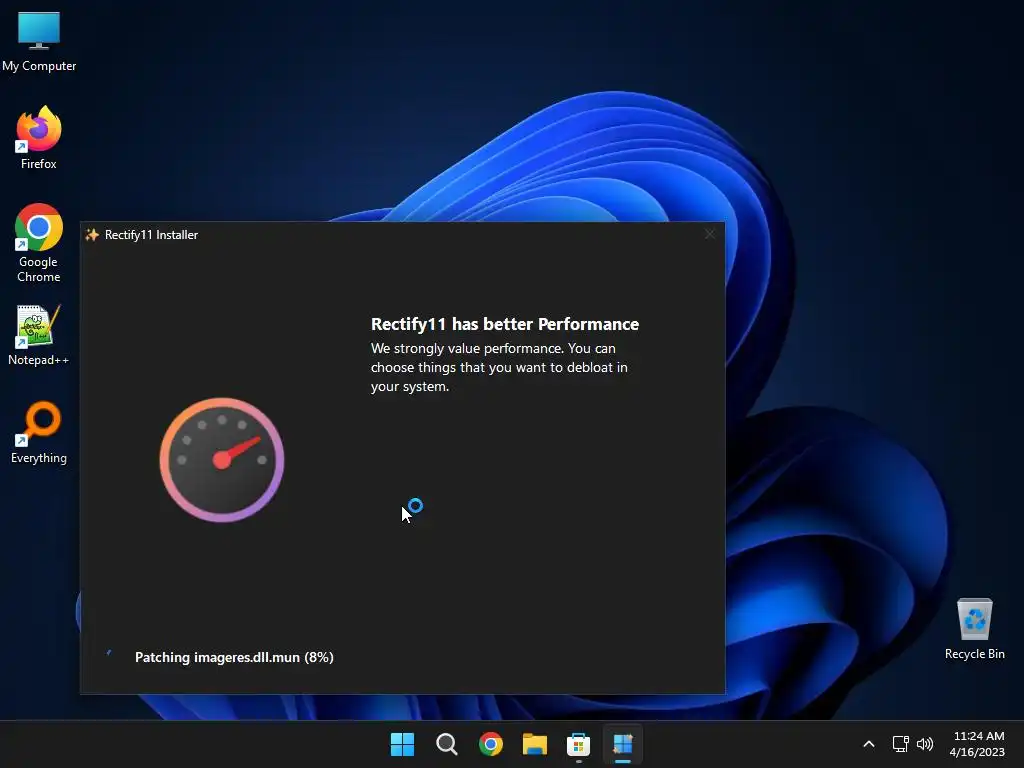Open Microsoft Store from the taskbar
The width and height of the screenshot is (1024, 768).
click(x=579, y=744)
